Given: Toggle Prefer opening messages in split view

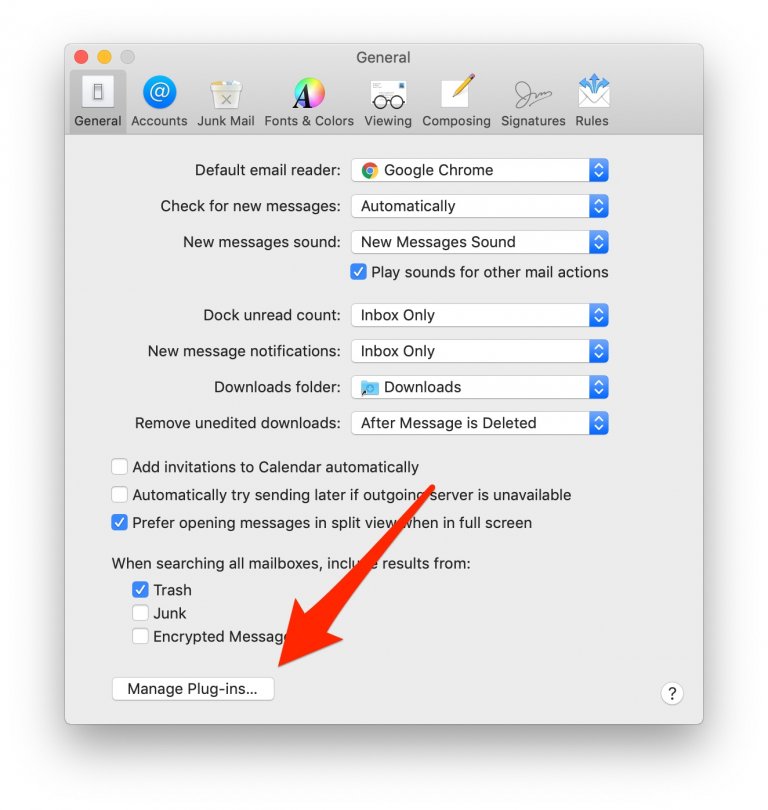Looking at the screenshot, I should click(x=119, y=522).
